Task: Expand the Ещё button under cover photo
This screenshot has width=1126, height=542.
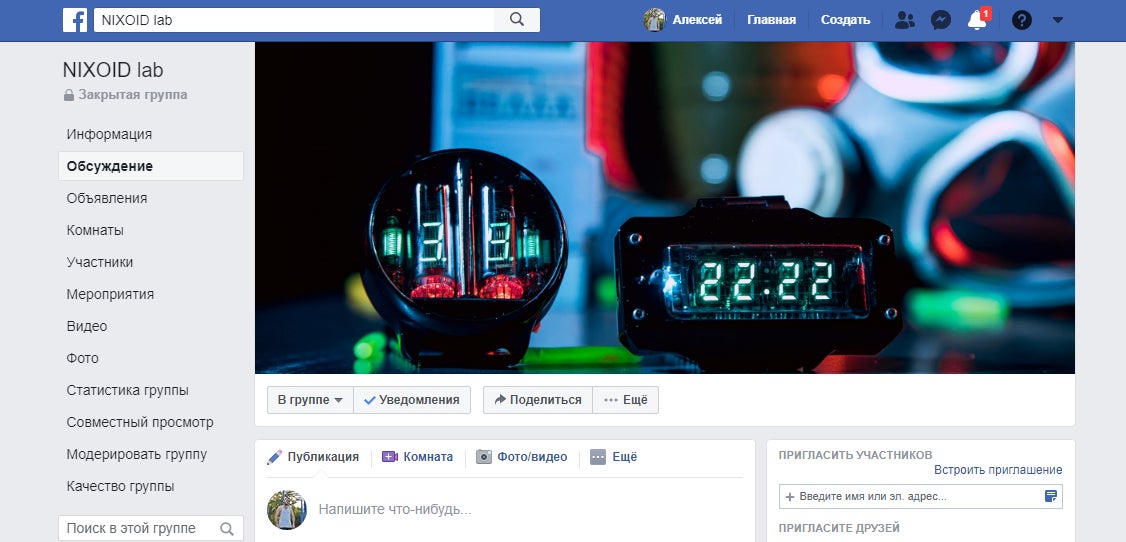Action: pos(626,400)
